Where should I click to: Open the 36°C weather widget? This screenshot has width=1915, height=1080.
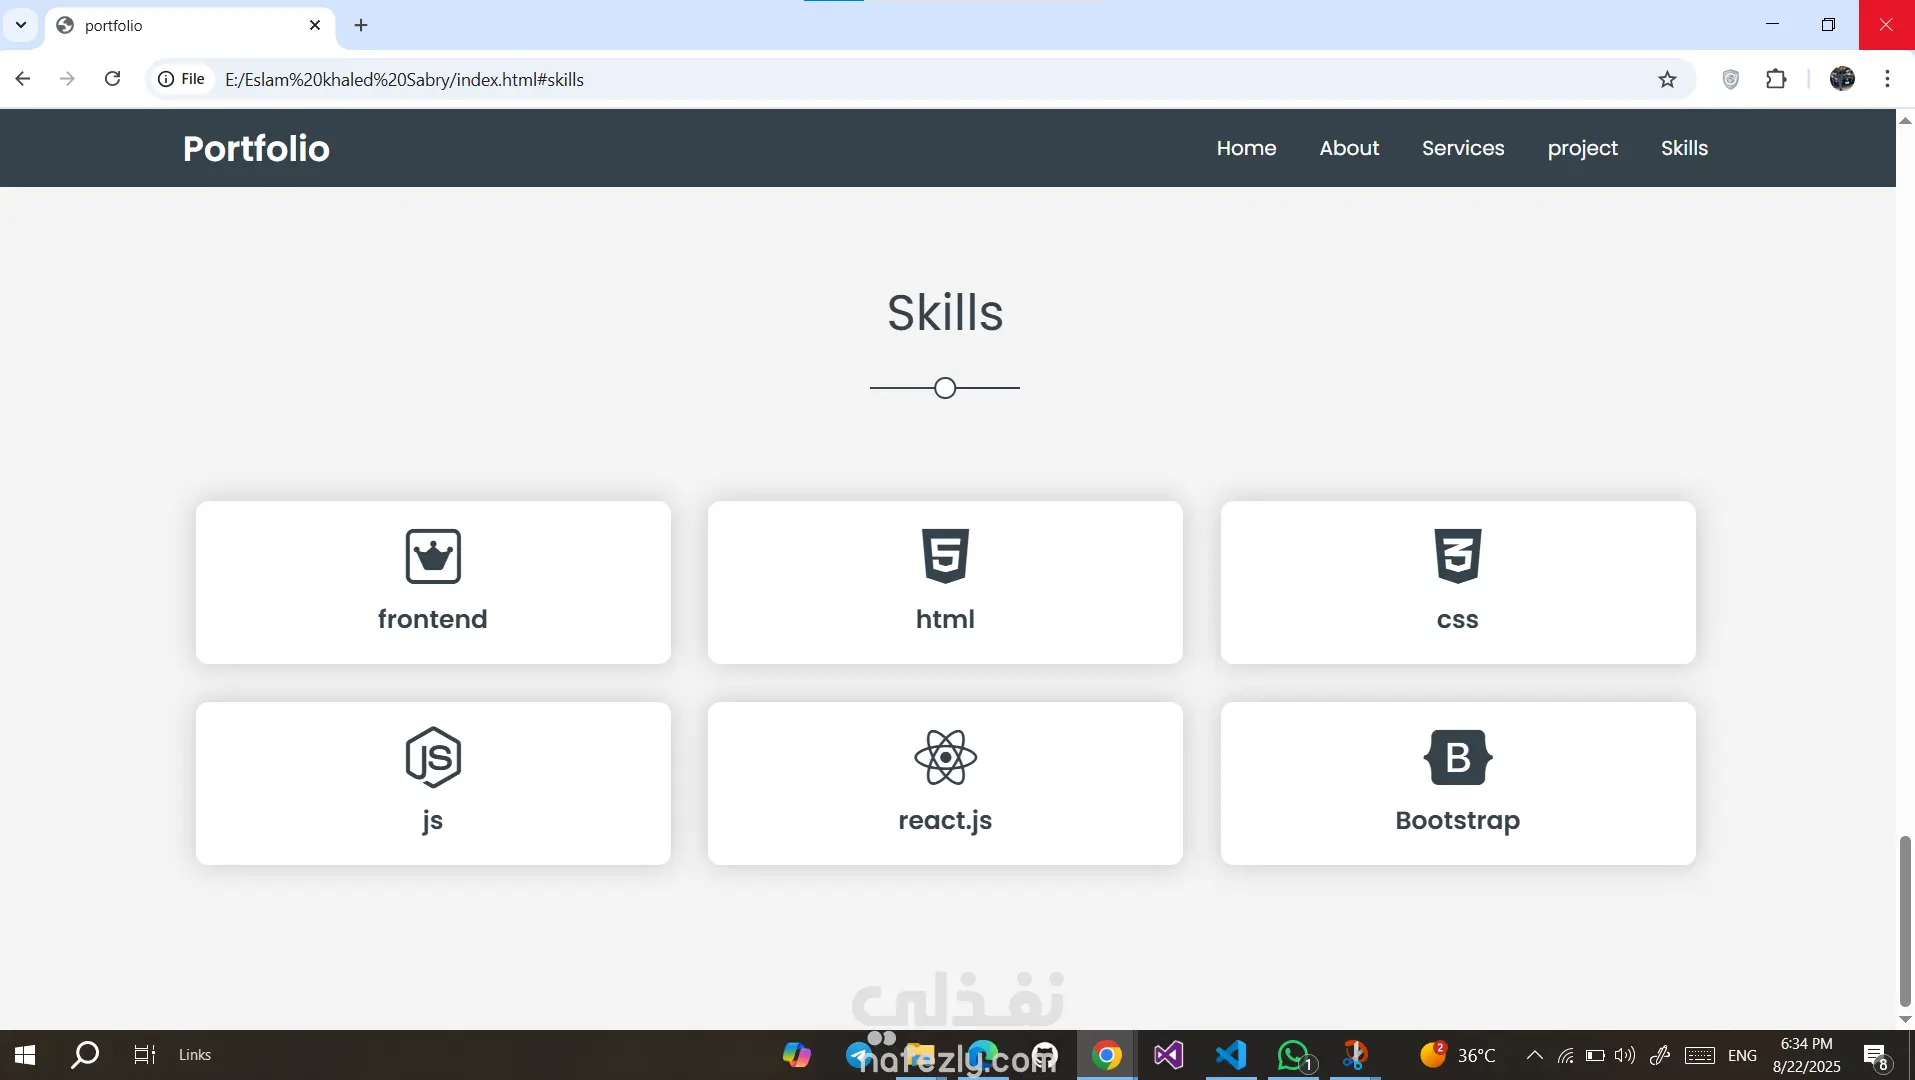[1458, 1055]
